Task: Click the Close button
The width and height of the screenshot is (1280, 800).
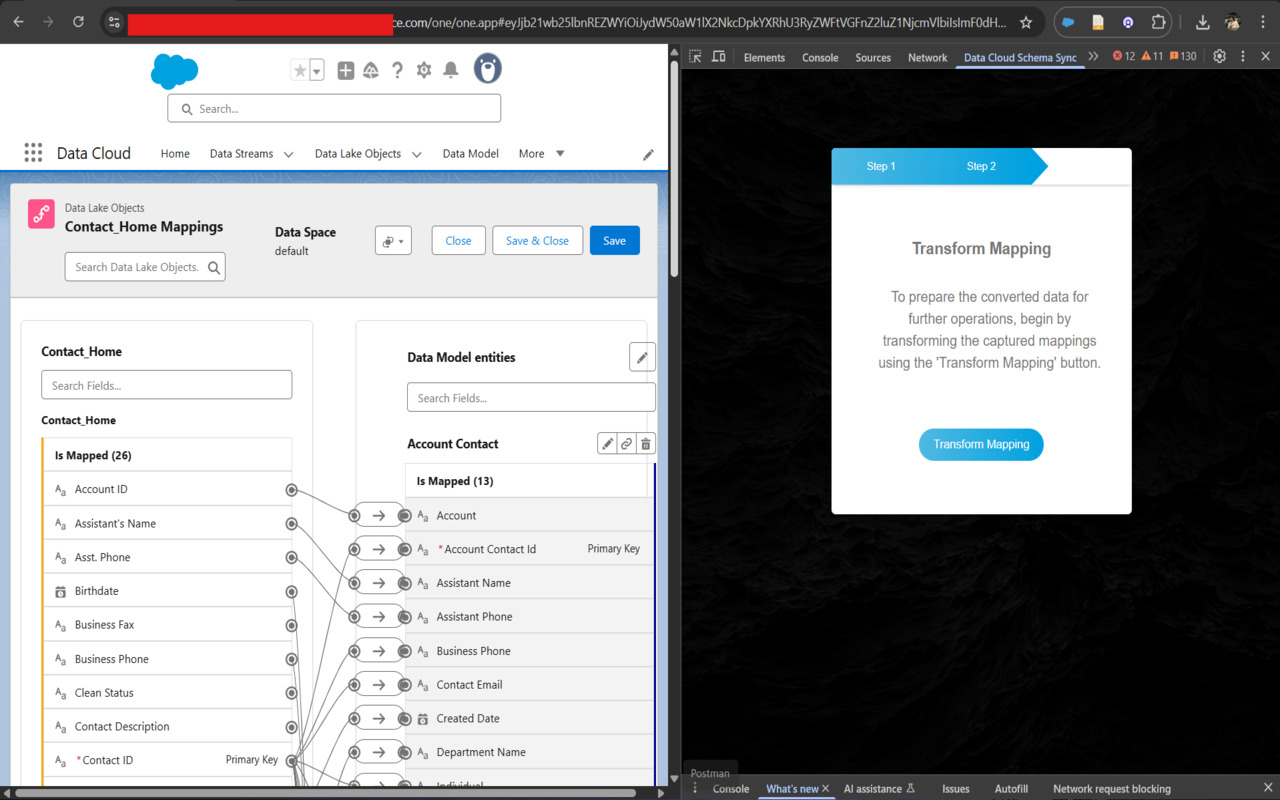Action: point(458,240)
